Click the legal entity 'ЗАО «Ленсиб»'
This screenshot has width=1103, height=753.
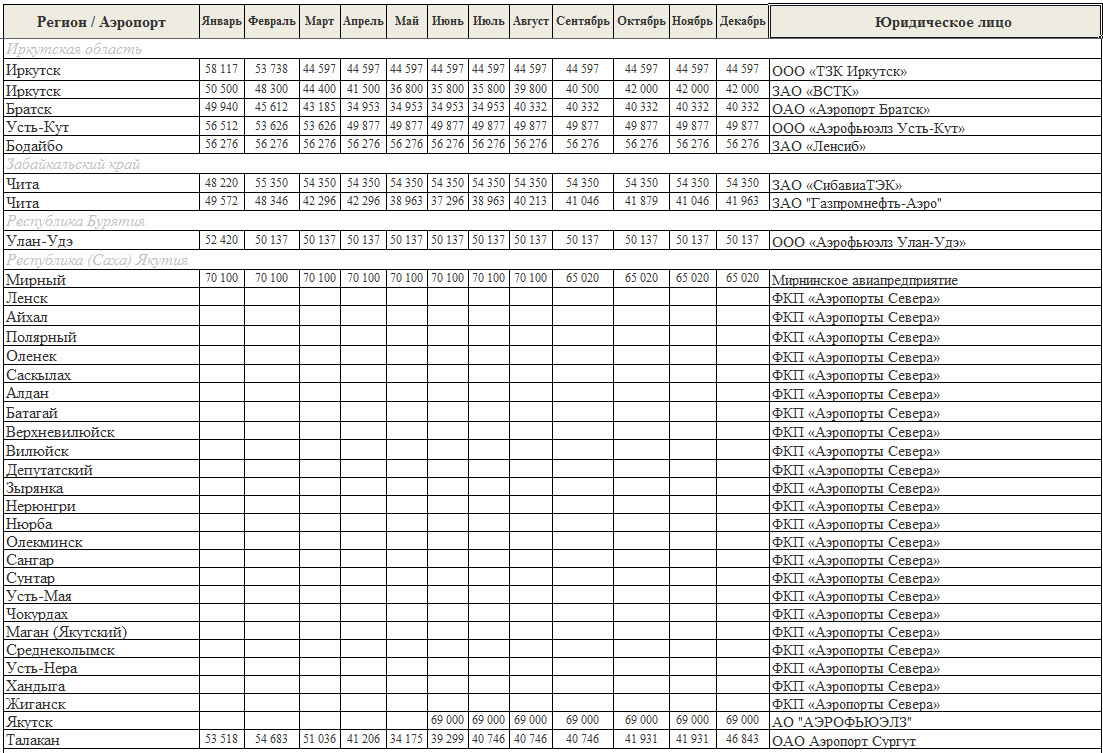coord(819,146)
